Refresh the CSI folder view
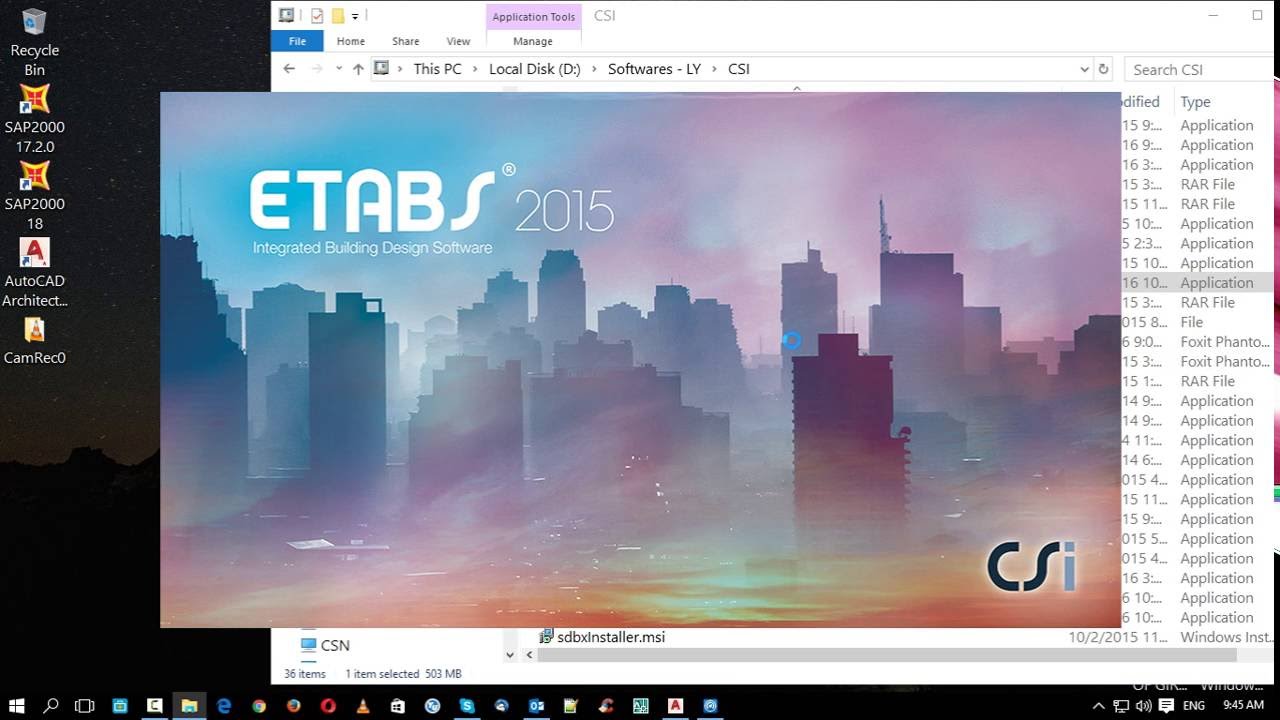Image resolution: width=1280 pixels, height=720 pixels. pyautogui.click(x=1104, y=69)
